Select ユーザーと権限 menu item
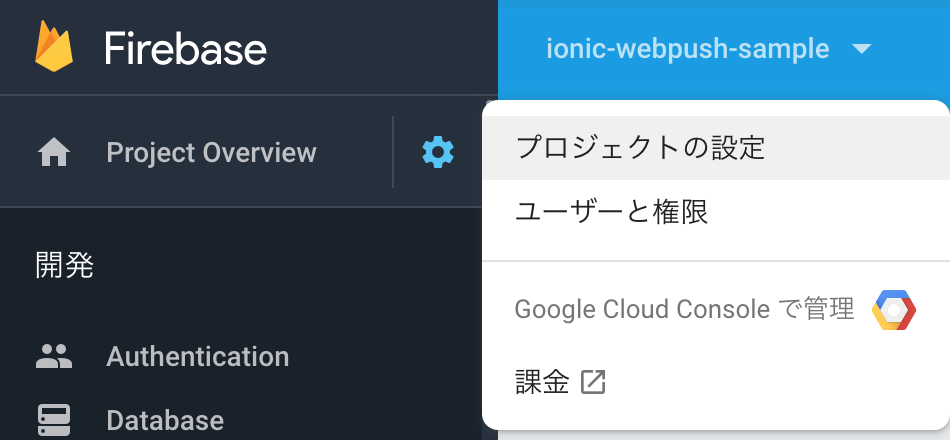 tap(716, 212)
